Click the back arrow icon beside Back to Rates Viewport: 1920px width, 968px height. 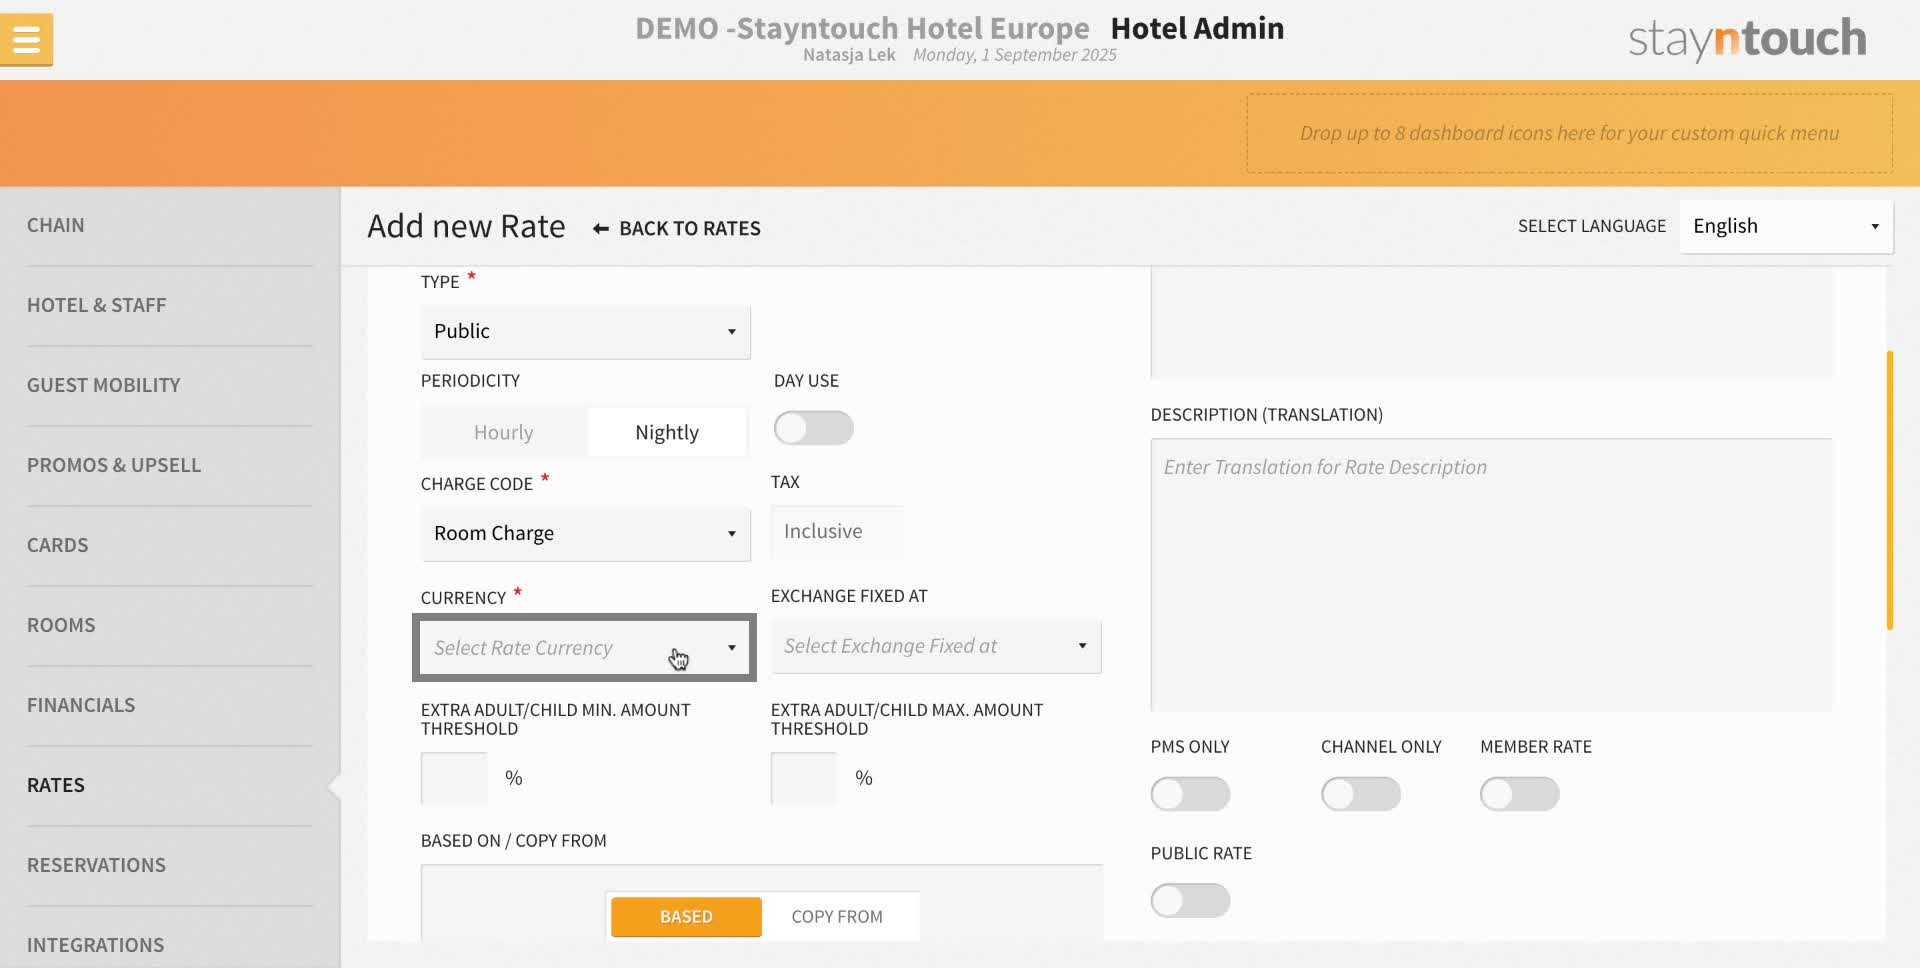[600, 229]
